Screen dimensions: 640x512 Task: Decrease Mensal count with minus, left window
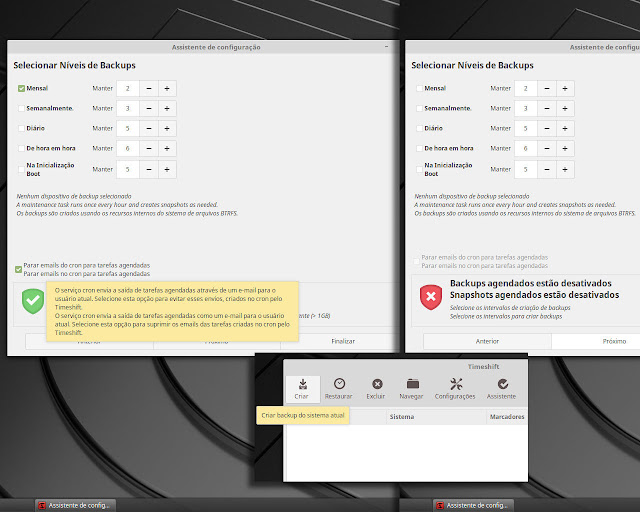click(x=149, y=88)
